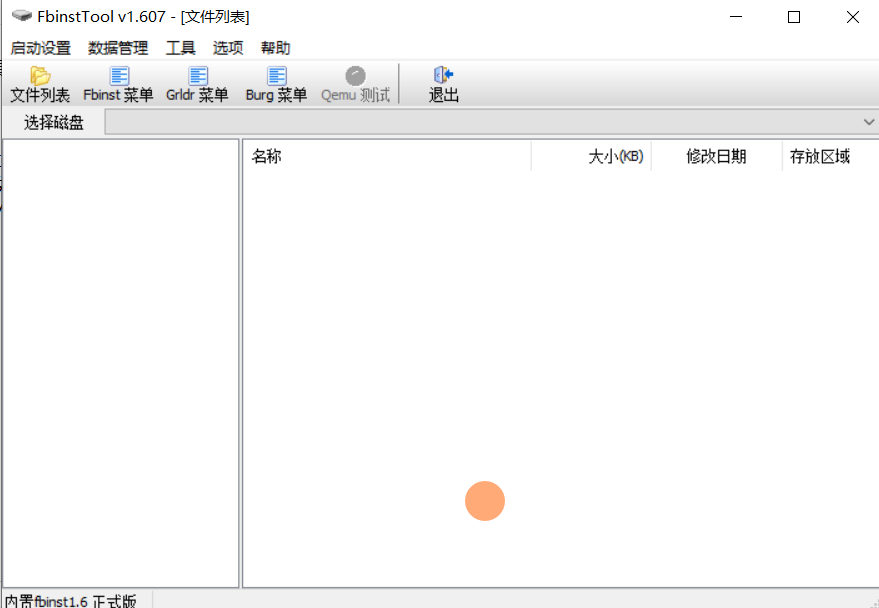
Task: Open the Burg 菜单 toolbar icon
Action: pyautogui.click(x=275, y=83)
